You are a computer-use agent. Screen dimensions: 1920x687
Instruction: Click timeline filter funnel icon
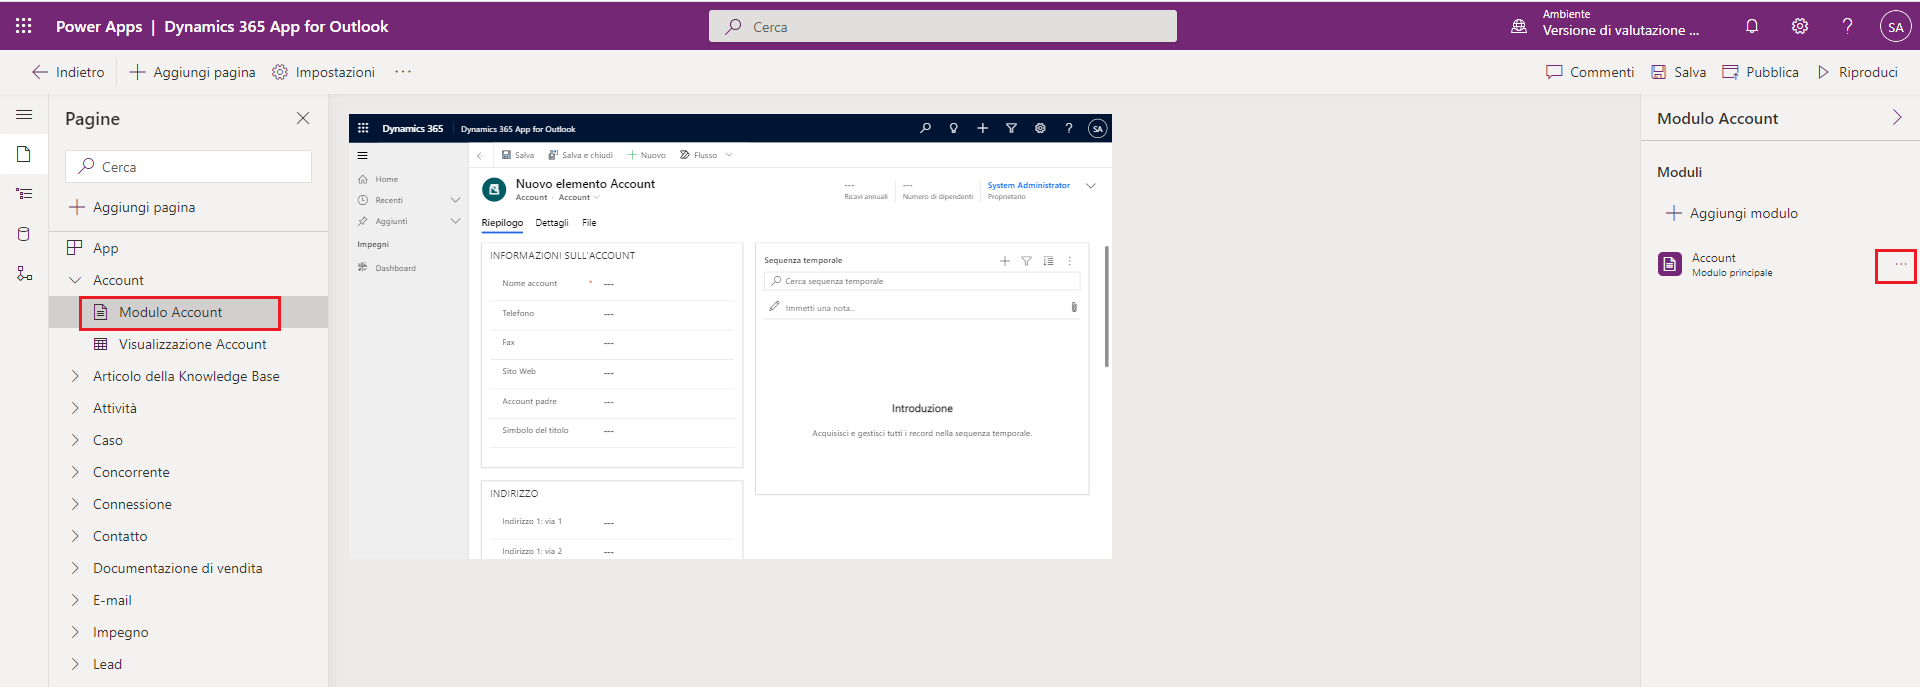pyautogui.click(x=1026, y=261)
